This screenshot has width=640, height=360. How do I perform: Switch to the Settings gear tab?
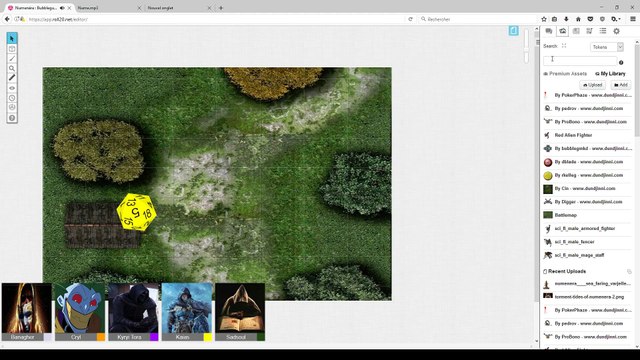click(616, 31)
